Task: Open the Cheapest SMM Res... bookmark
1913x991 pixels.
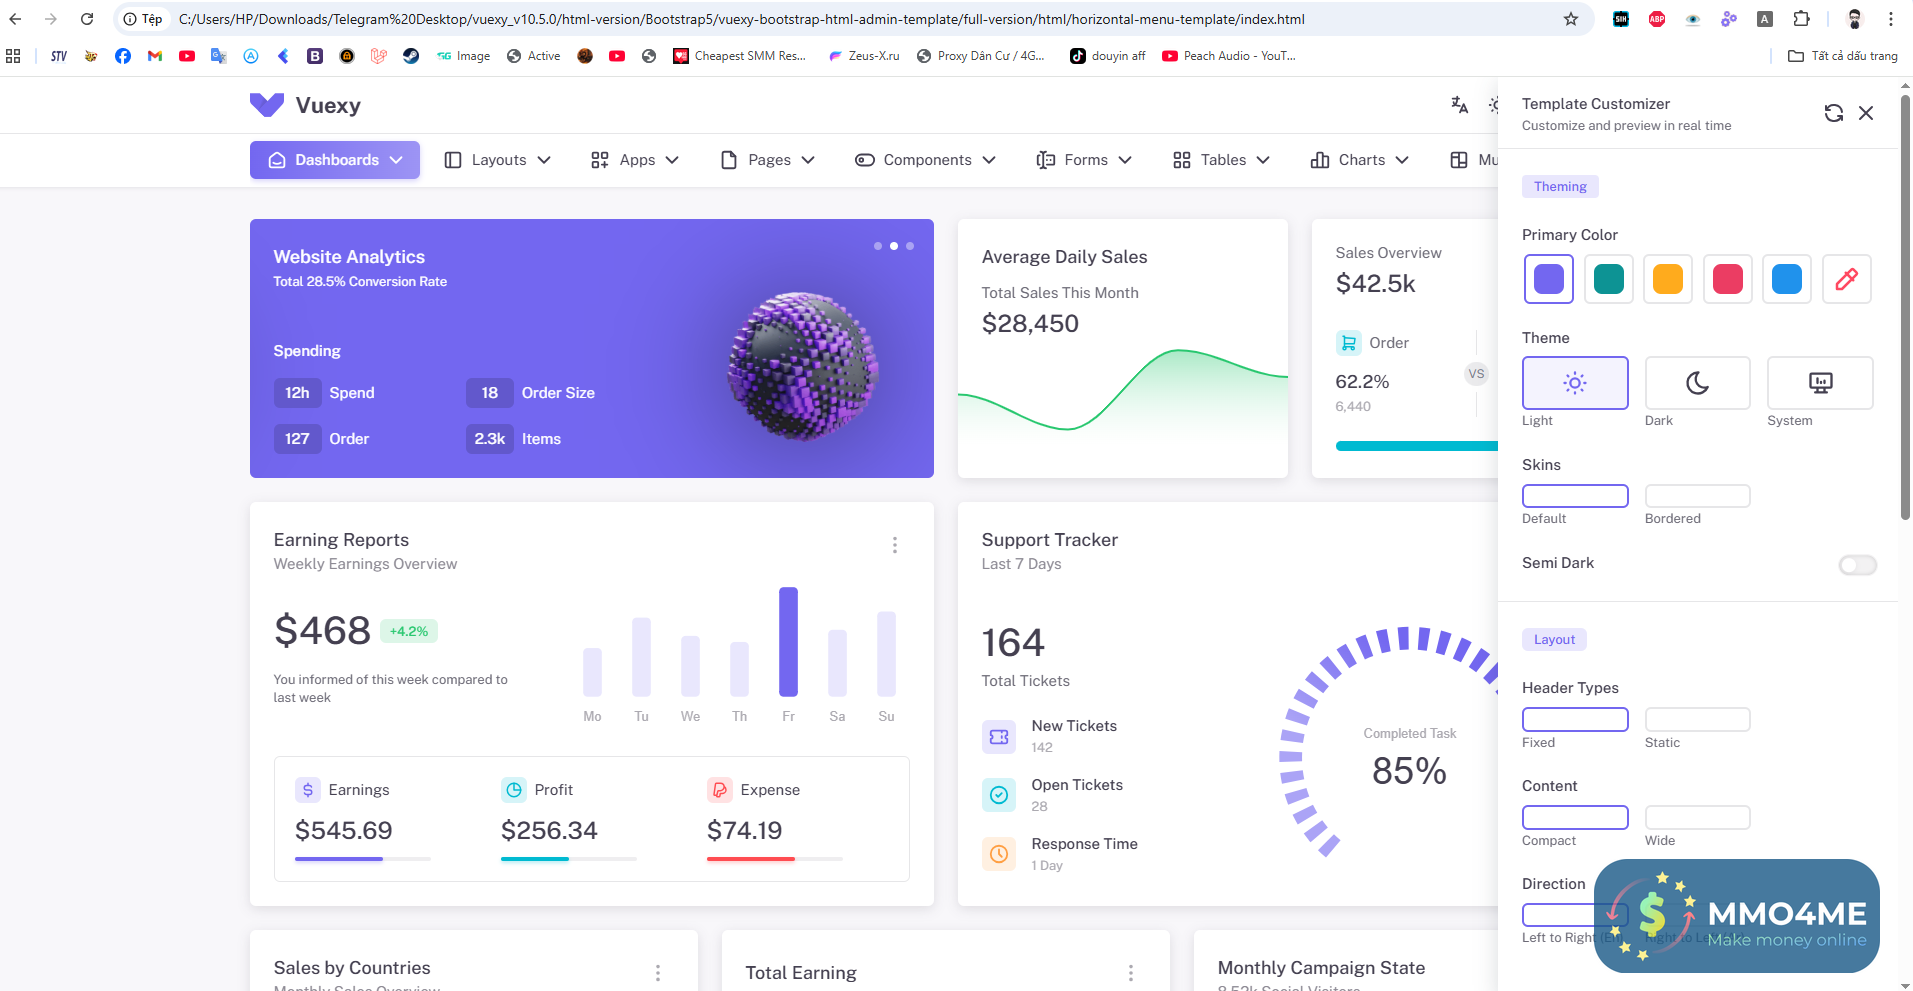Action: [740, 56]
